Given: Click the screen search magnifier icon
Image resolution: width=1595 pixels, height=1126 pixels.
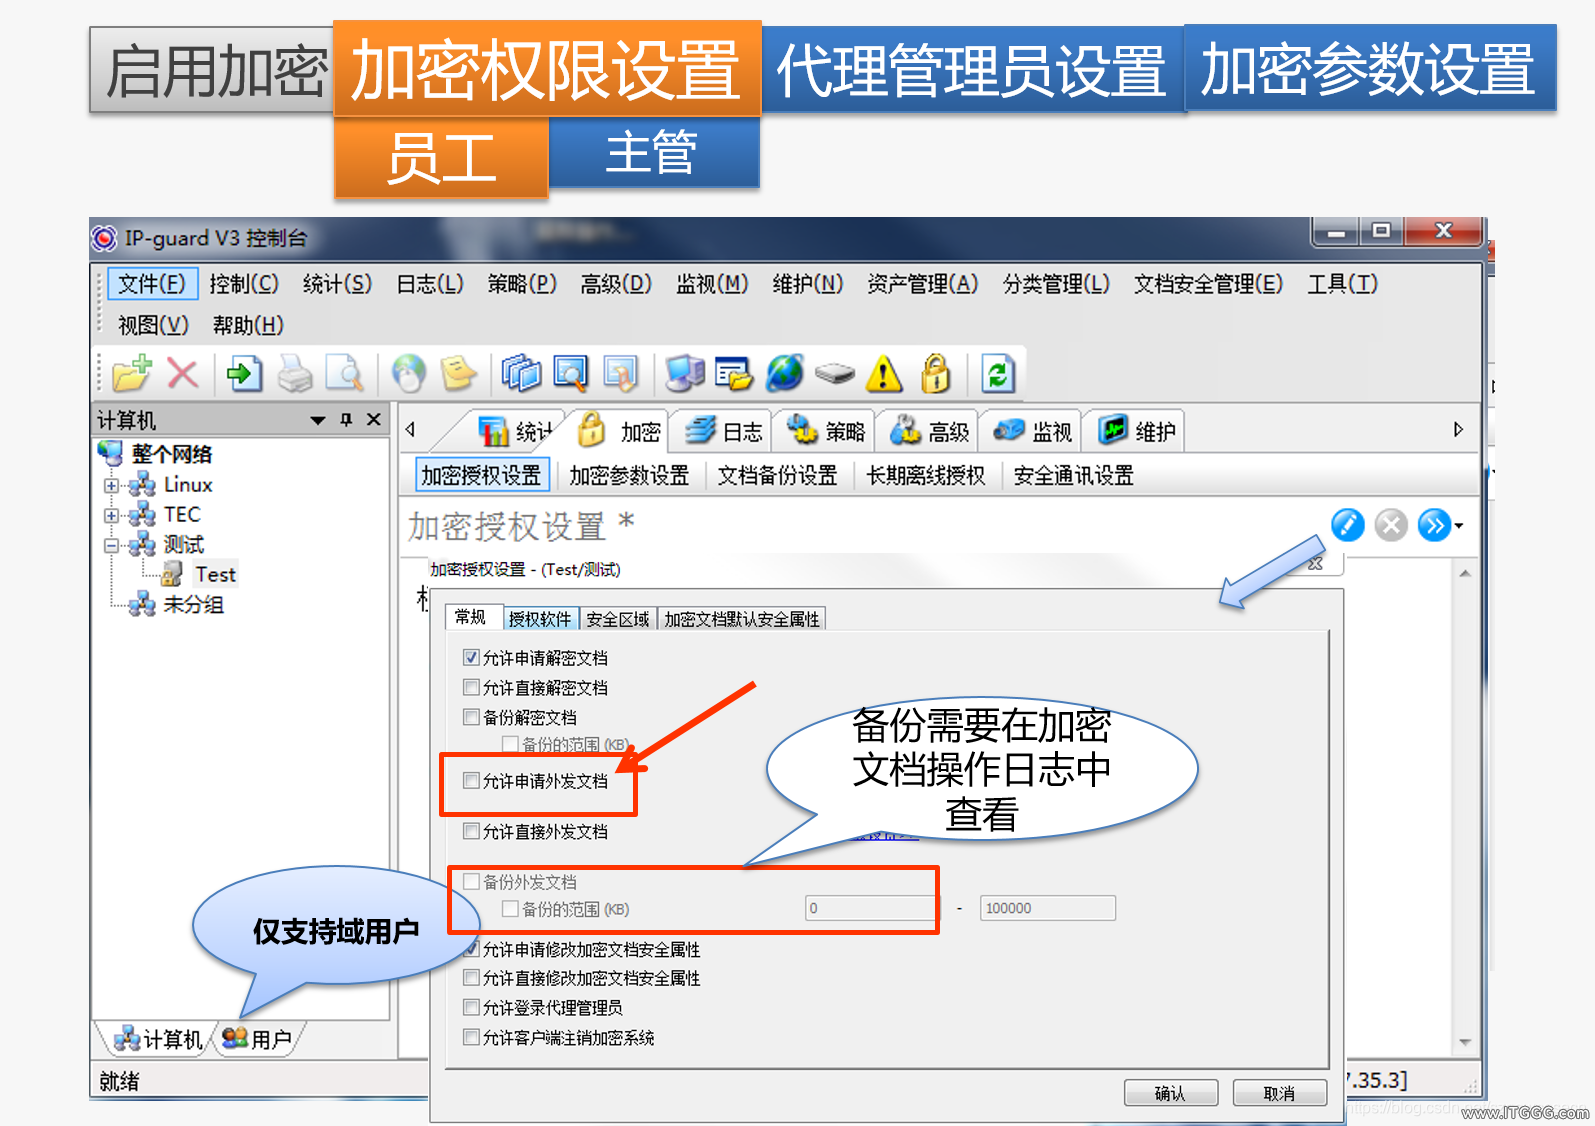Looking at the screenshot, I should [x=571, y=374].
